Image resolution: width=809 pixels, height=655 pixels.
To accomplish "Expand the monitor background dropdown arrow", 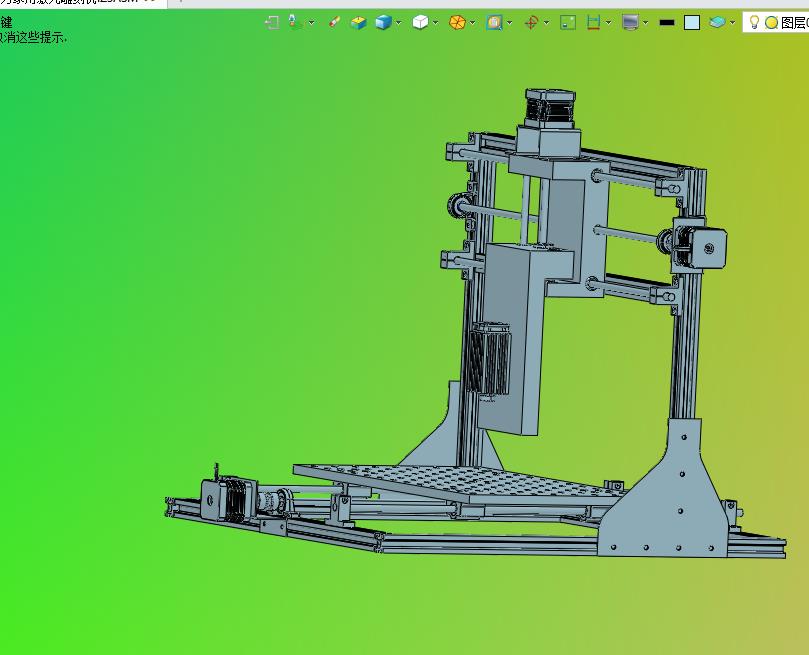I will (645, 23).
